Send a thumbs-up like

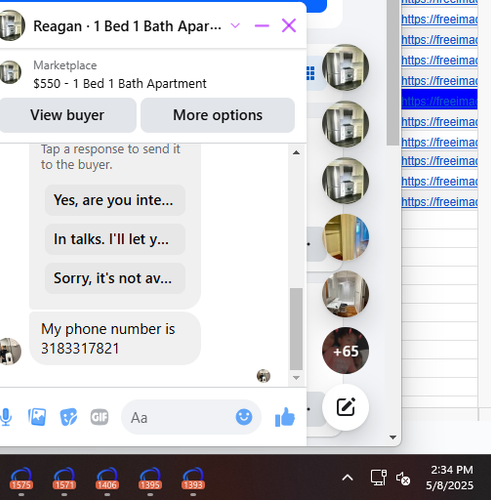(285, 417)
